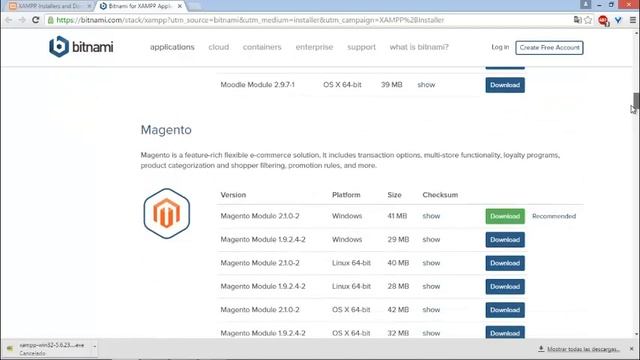Open the download item options arrow
Image resolution: width=640 pixels, height=360 pixels.
94,347
